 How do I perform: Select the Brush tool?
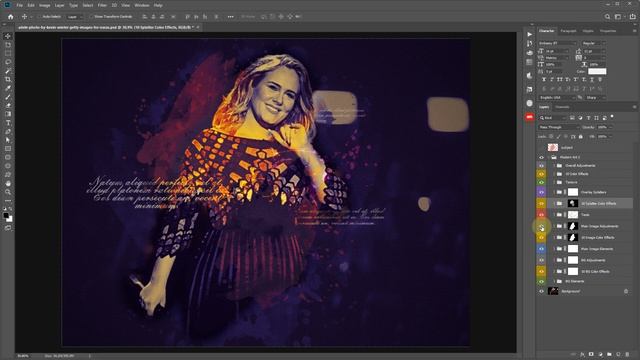coord(8,97)
